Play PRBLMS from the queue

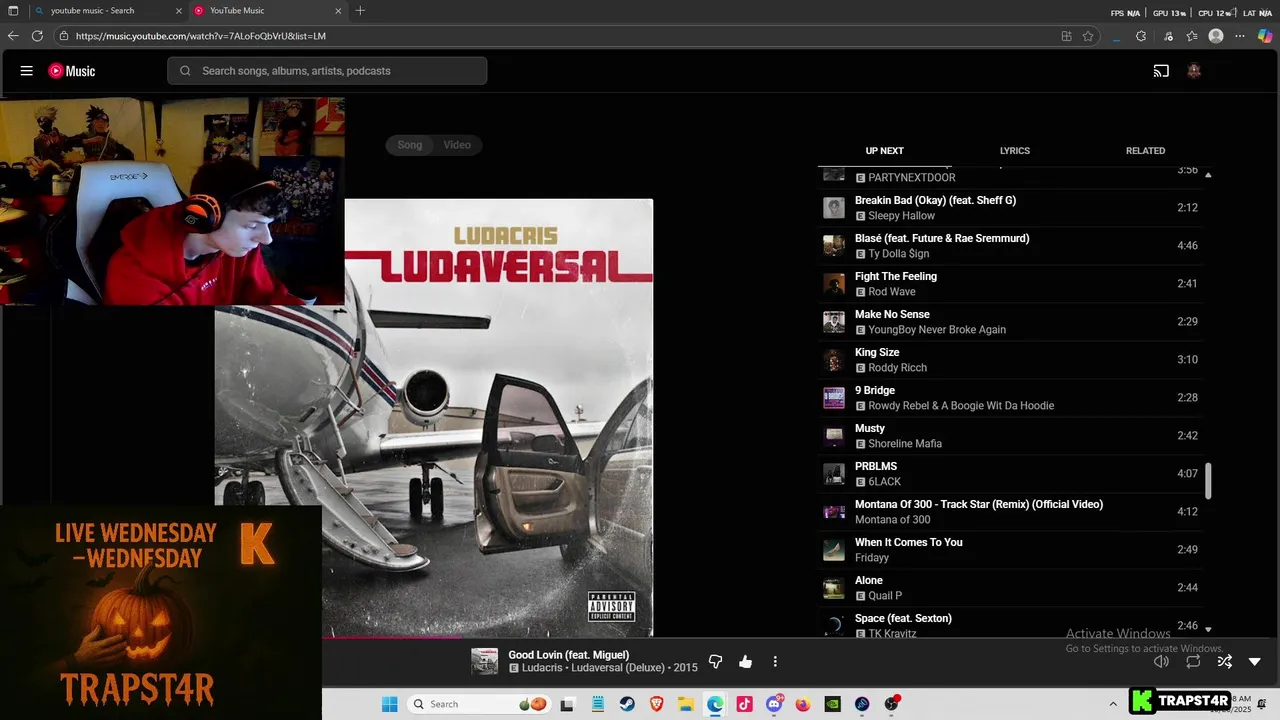click(x=1010, y=474)
